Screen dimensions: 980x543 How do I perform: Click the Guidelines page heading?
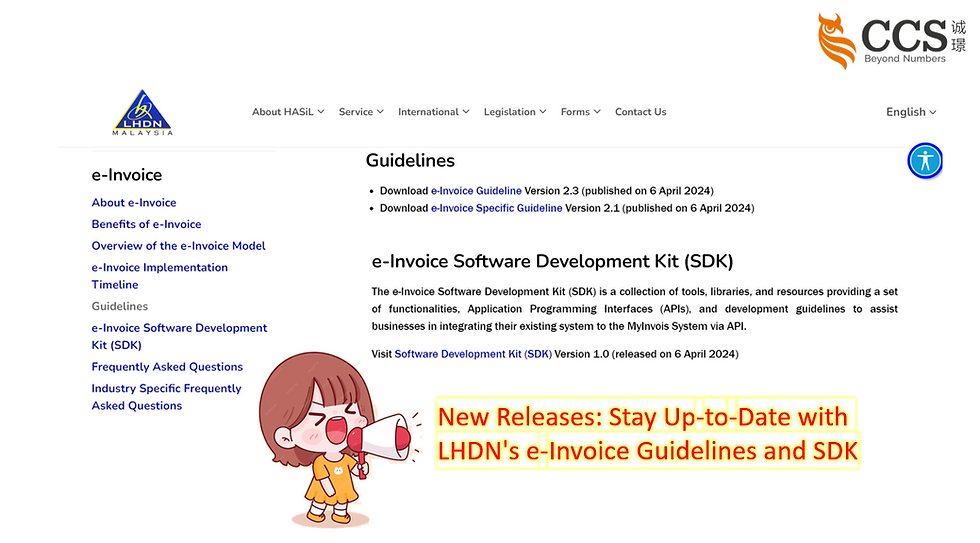pyautogui.click(x=410, y=161)
